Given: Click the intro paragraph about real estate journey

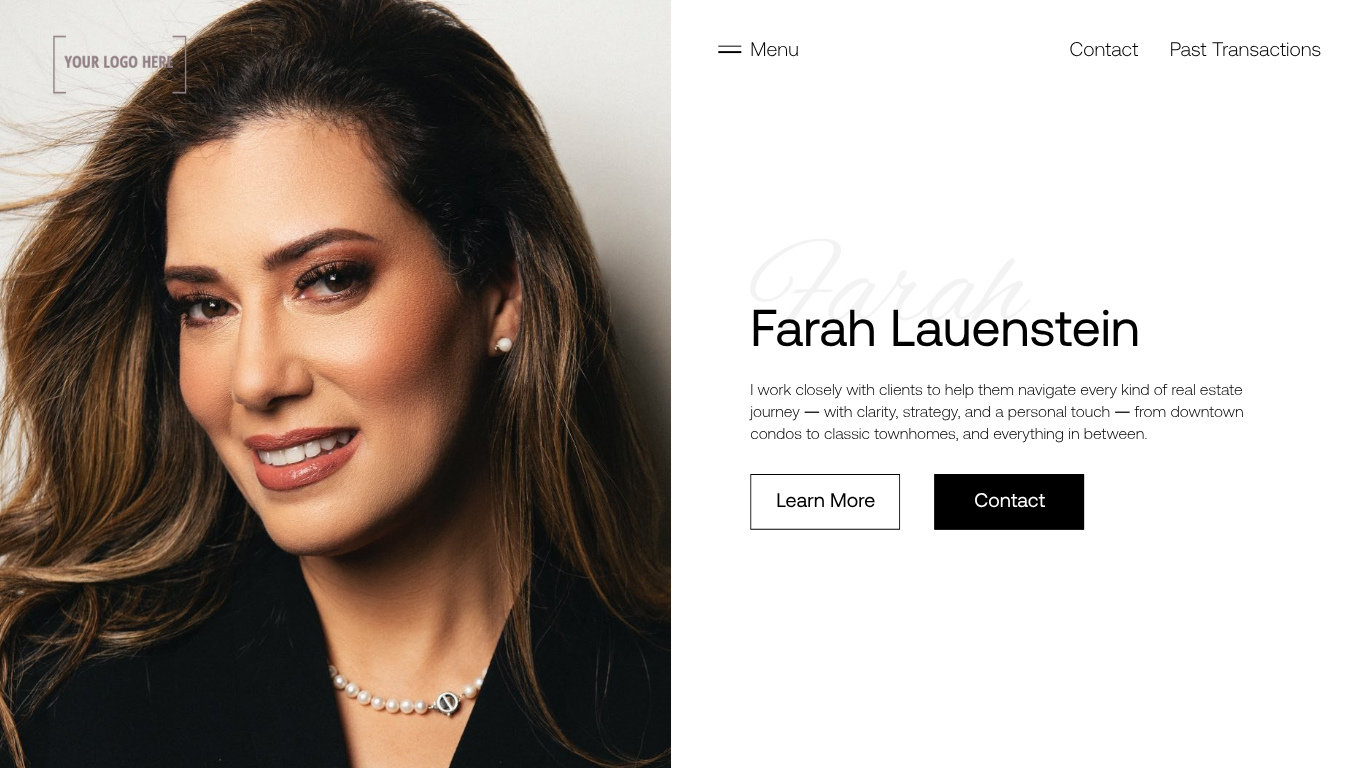Looking at the screenshot, I should coord(997,412).
